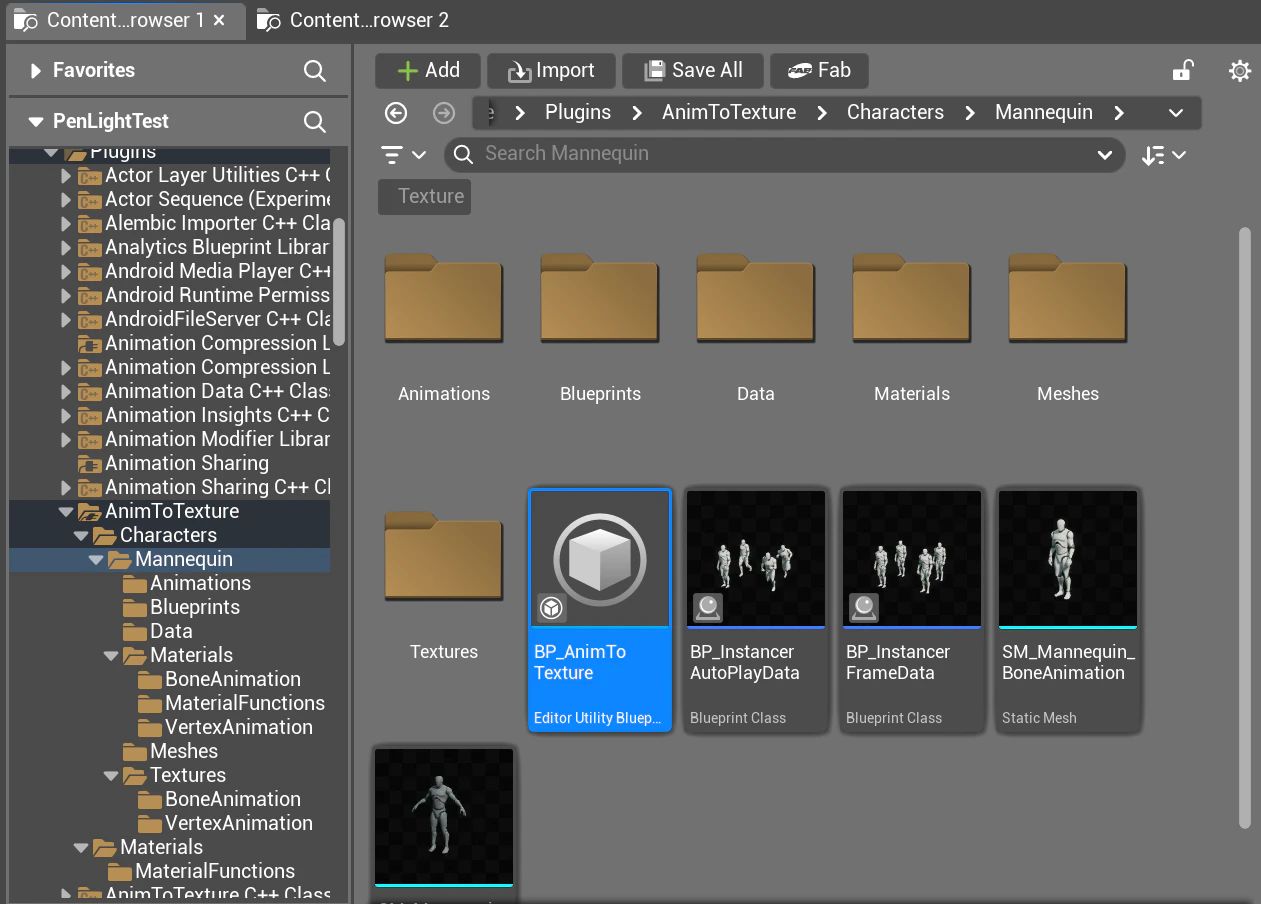
Task: Click the folder tree vertical scrollbar
Action: (339, 282)
